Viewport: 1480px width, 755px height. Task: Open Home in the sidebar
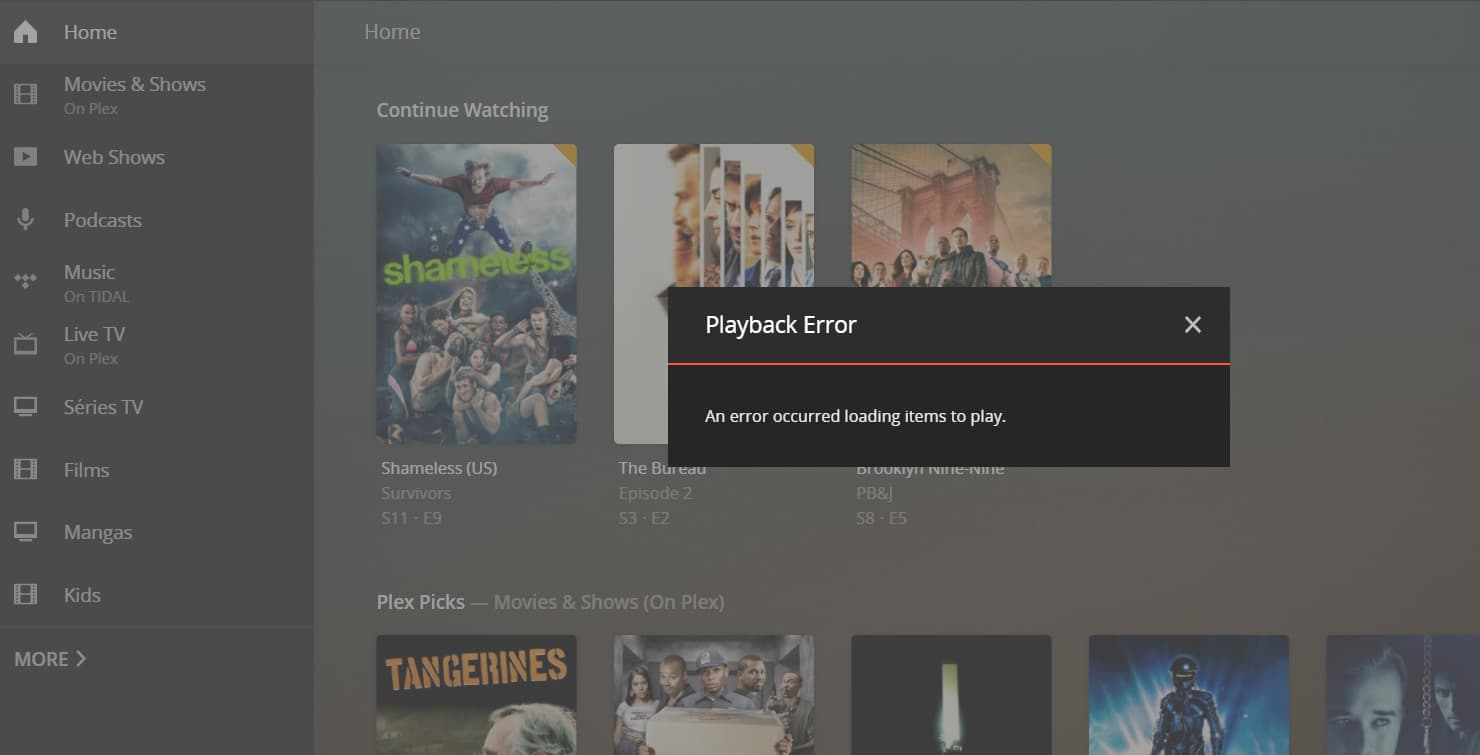pyautogui.click(x=157, y=32)
